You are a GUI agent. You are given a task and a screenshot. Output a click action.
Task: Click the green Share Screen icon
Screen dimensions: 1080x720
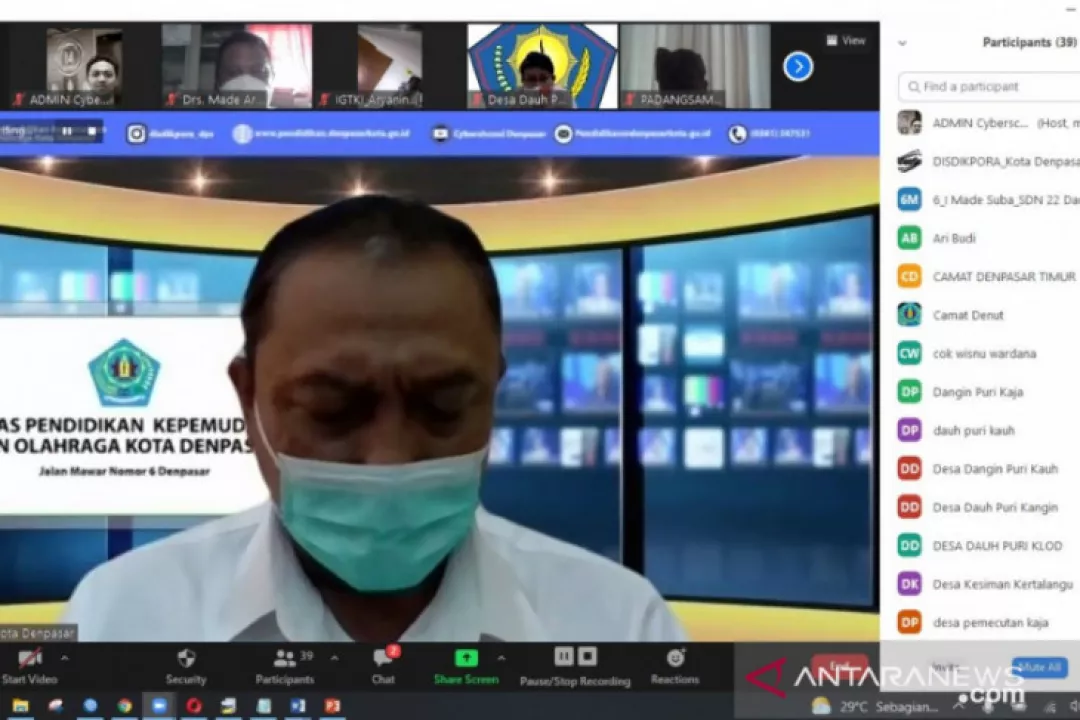pos(466,658)
